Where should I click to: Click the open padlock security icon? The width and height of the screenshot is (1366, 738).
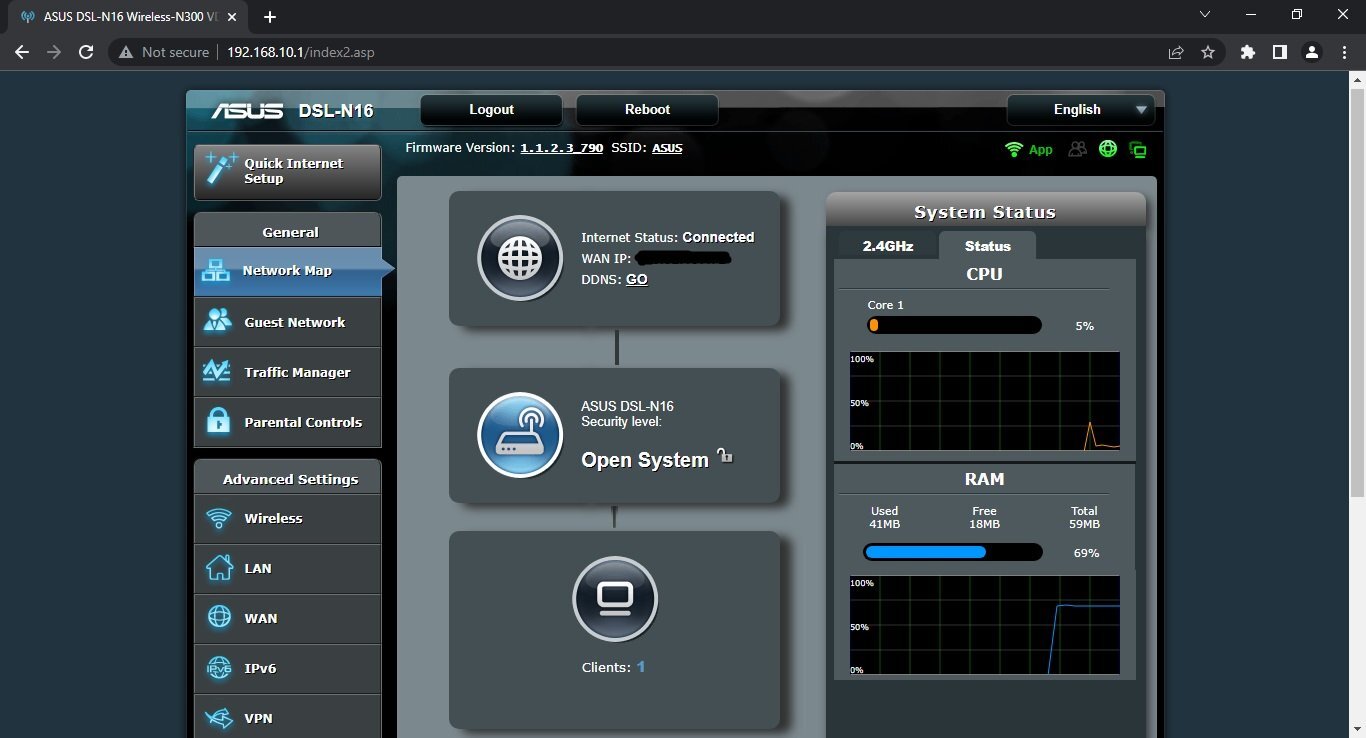pyautogui.click(x=725, y=457)
